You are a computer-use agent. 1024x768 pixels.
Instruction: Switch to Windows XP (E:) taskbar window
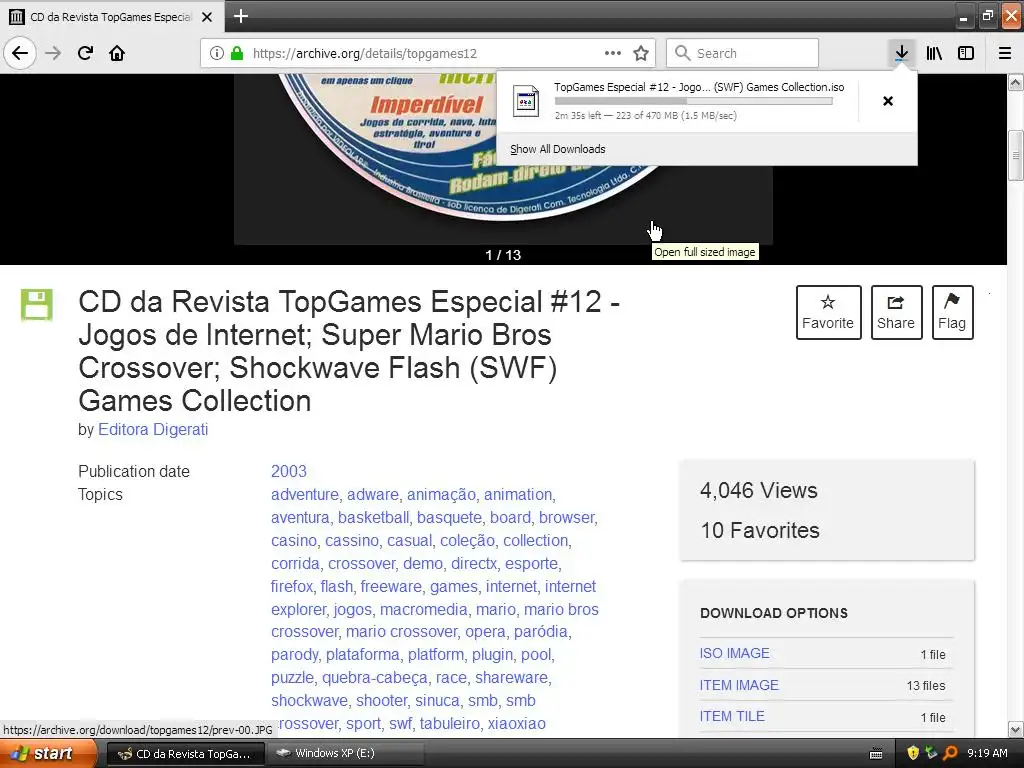(346, 753)
